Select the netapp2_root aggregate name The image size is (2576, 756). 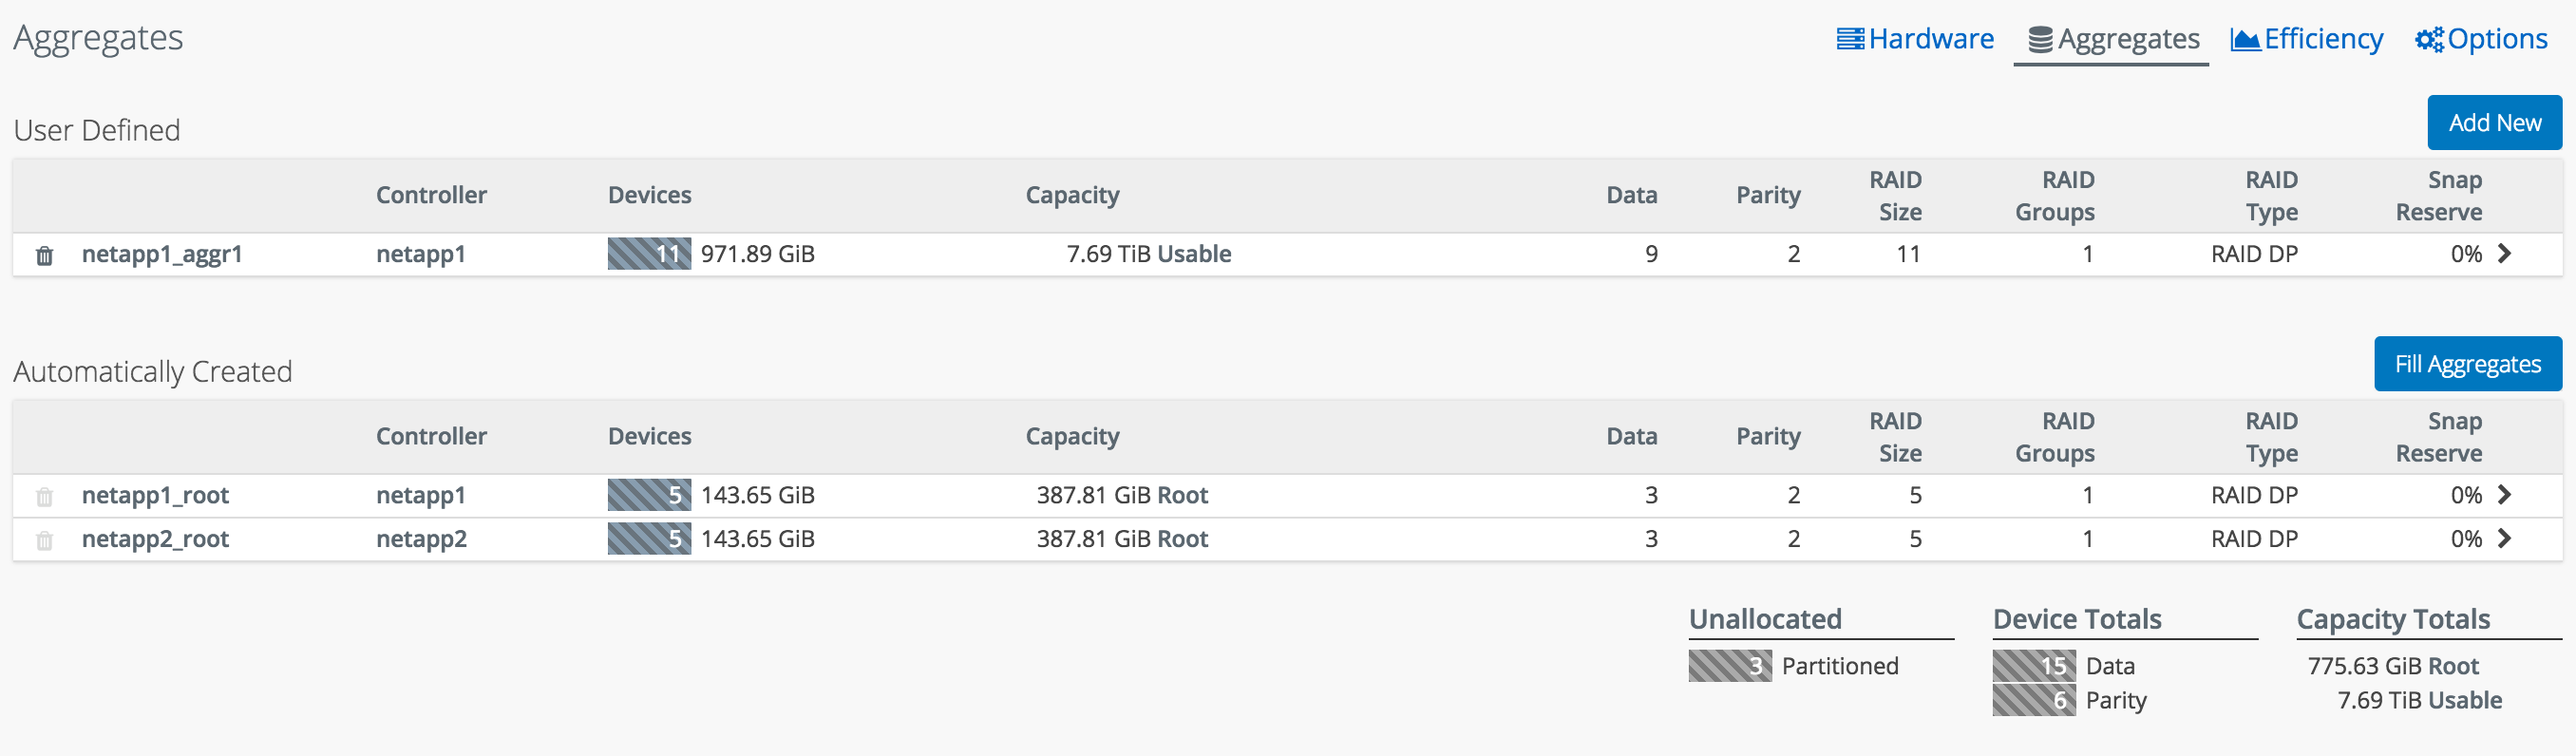coord(155,539)
